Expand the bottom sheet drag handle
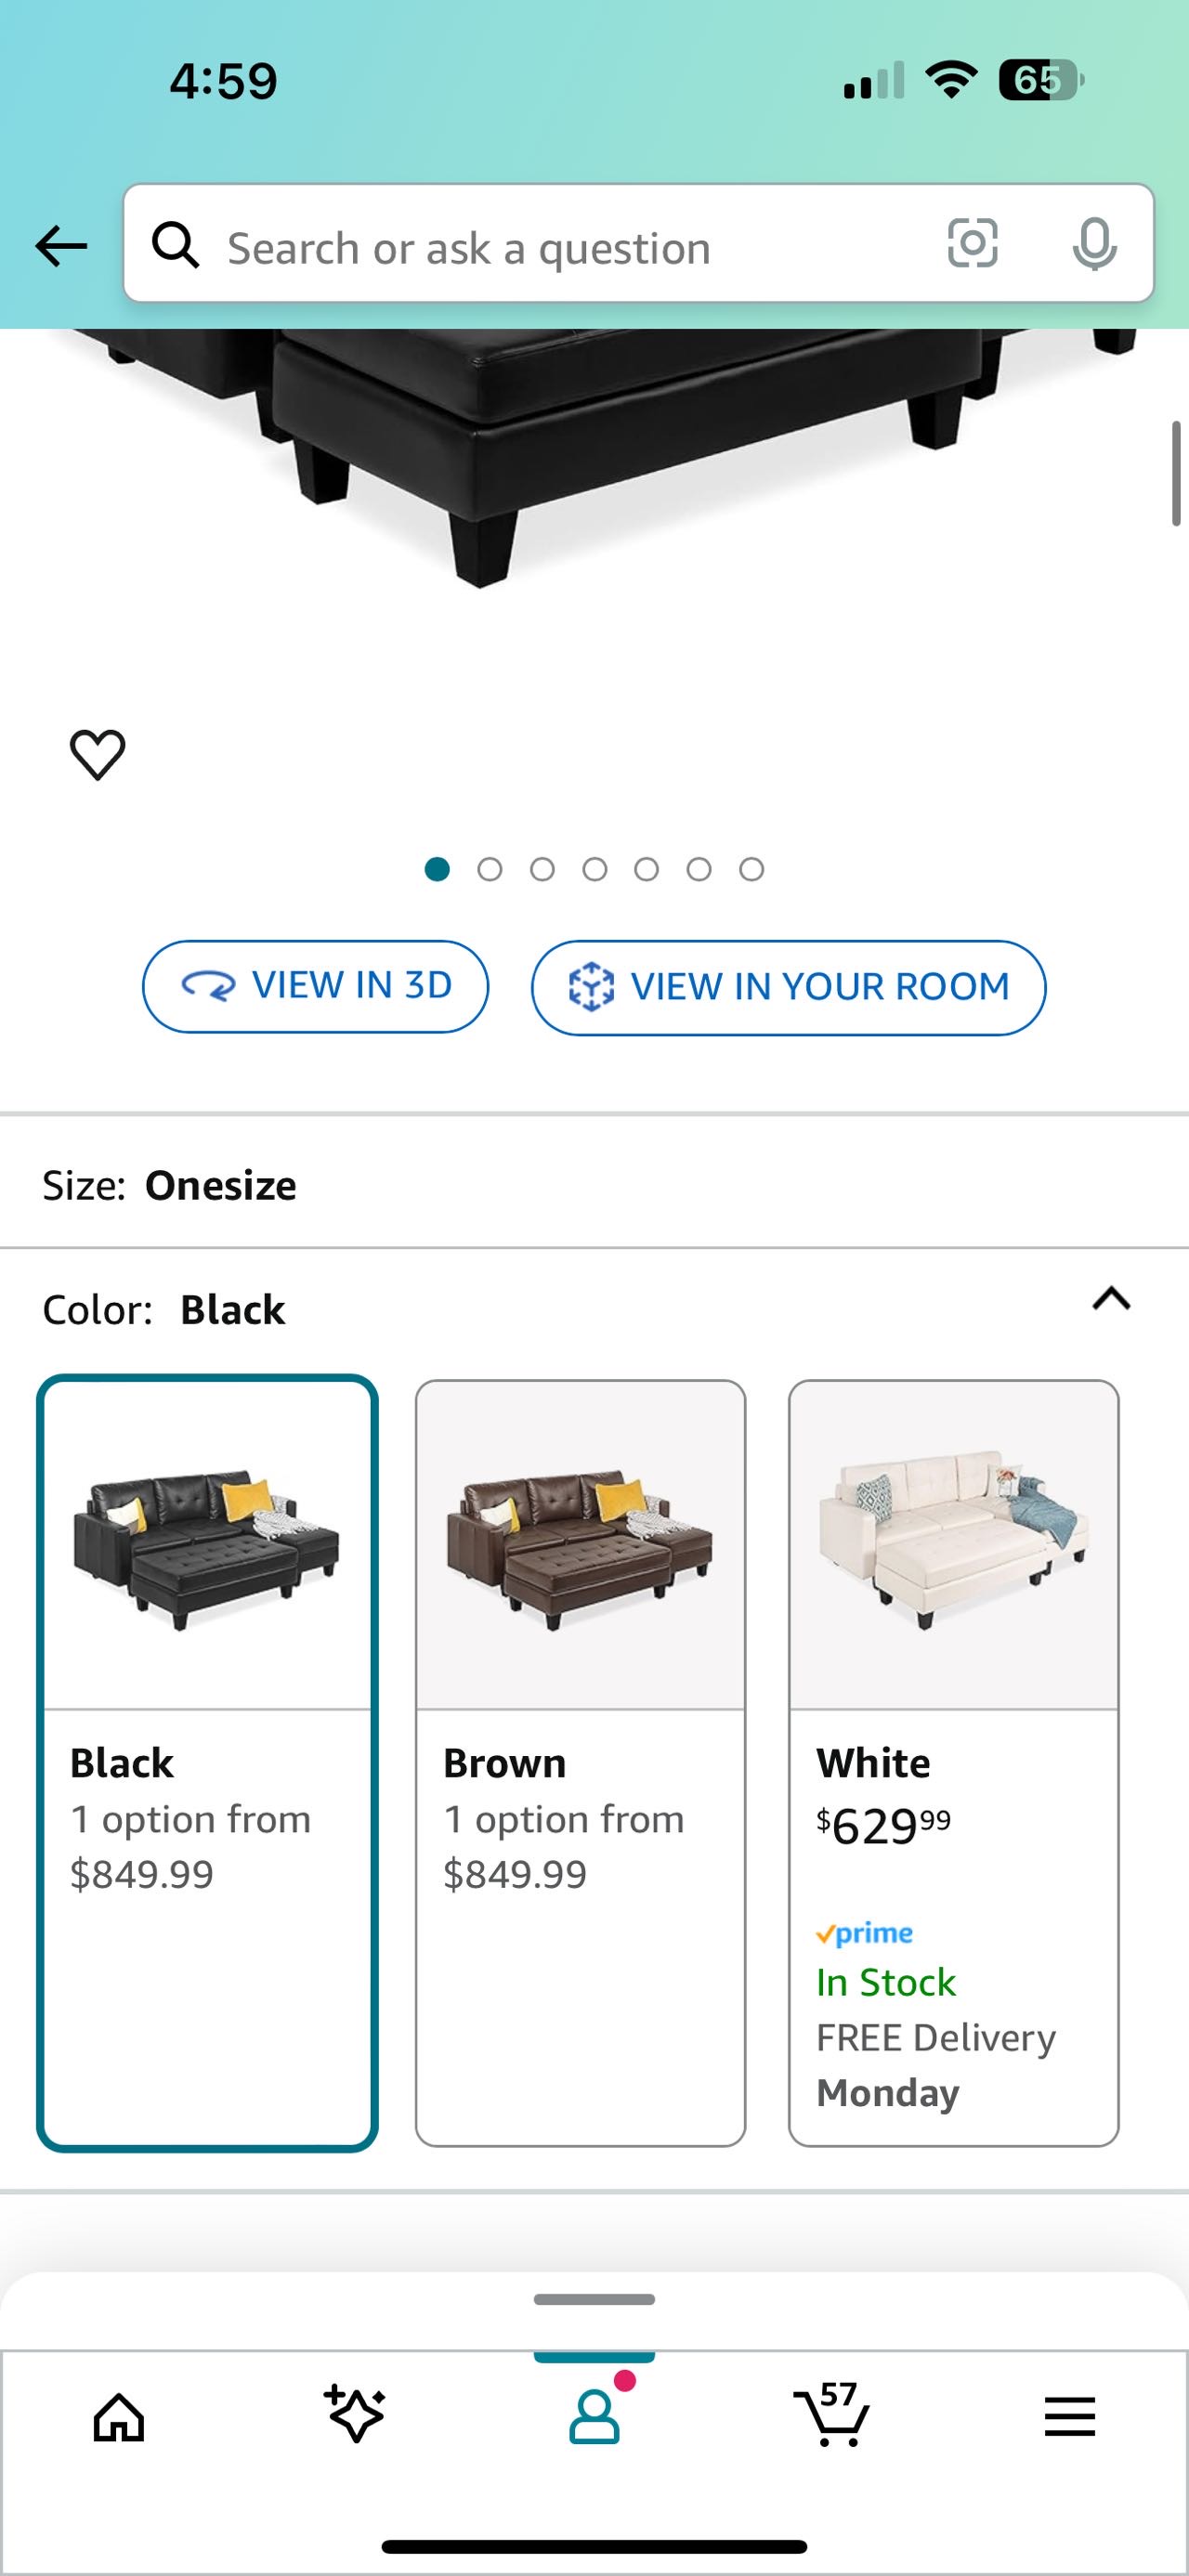1189x2576 pixels. [594, 2299]
